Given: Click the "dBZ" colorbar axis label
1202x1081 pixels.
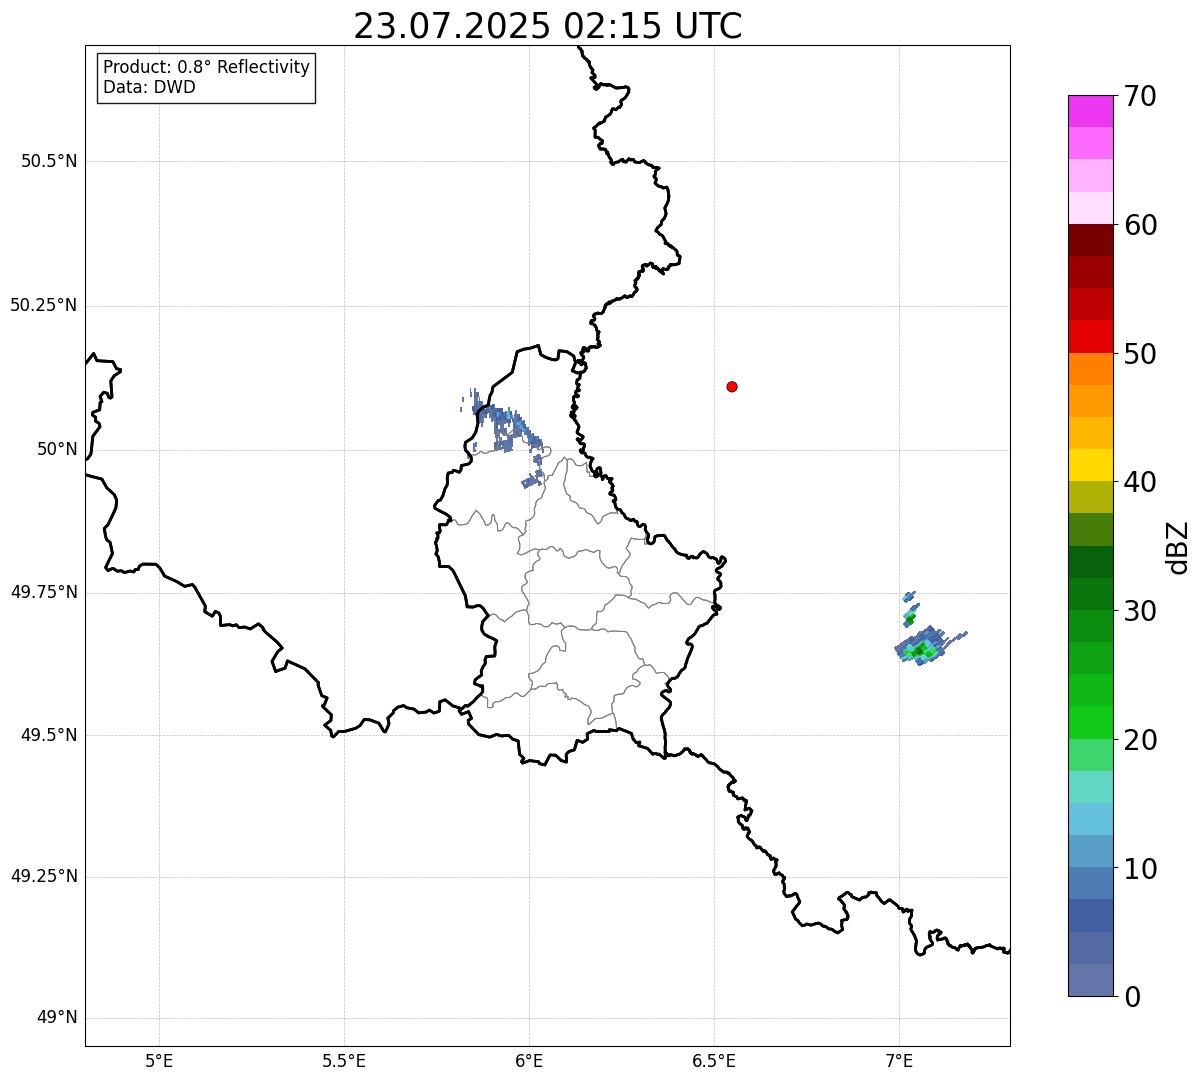Looking at the screenshot, I should [1178, 547].
